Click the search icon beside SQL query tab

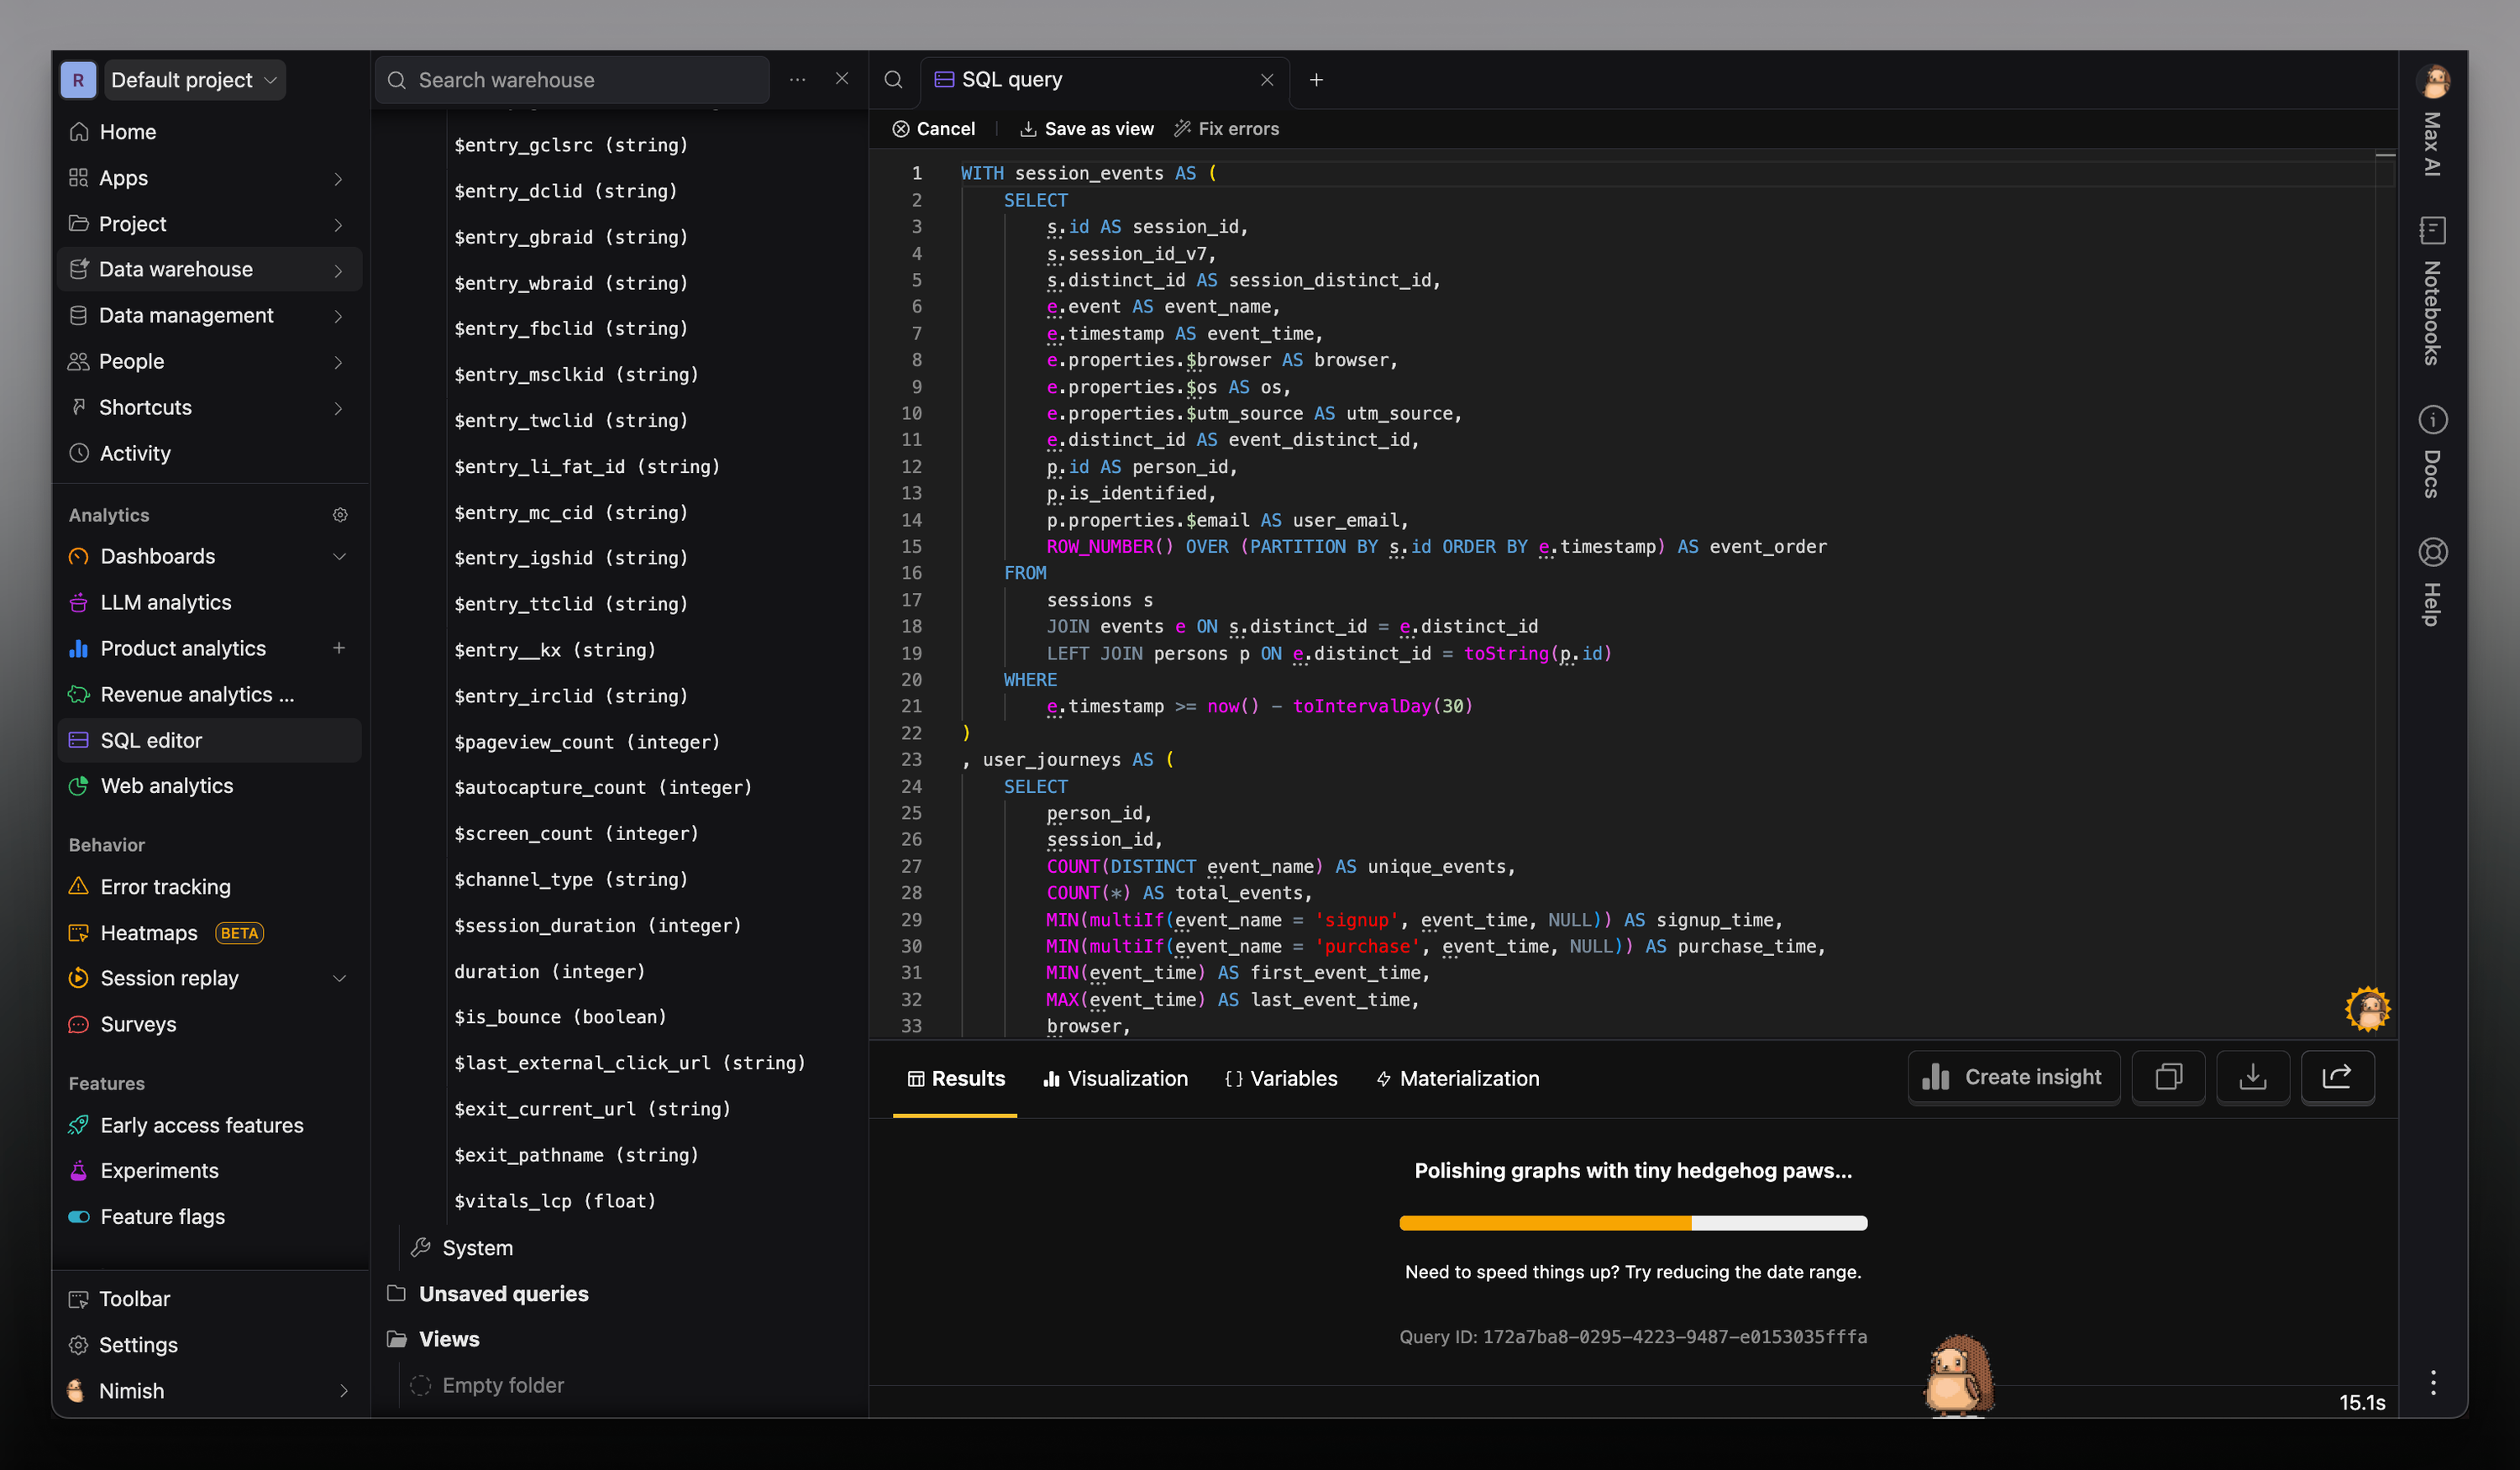893,80
